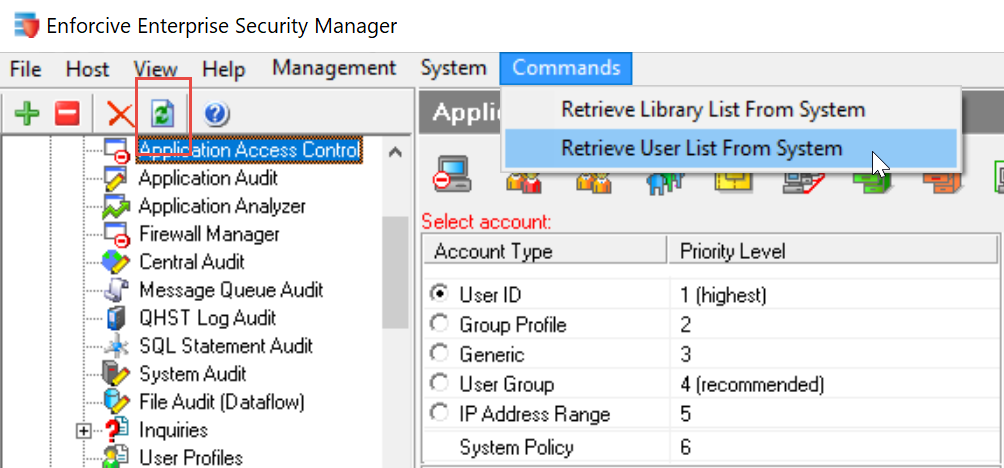Viewport: 1004px width, 468px height.
Task: Click the Message Queue Audit scroll icon
Action: [x=117, y=290]
